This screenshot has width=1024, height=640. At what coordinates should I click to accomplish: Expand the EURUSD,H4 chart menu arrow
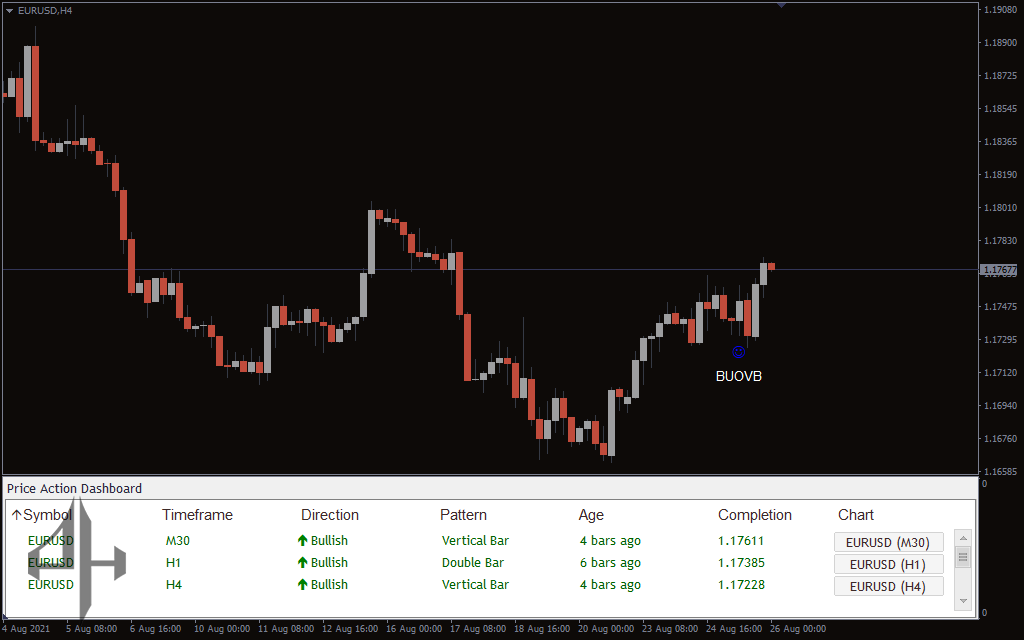[x=9, y=10]
